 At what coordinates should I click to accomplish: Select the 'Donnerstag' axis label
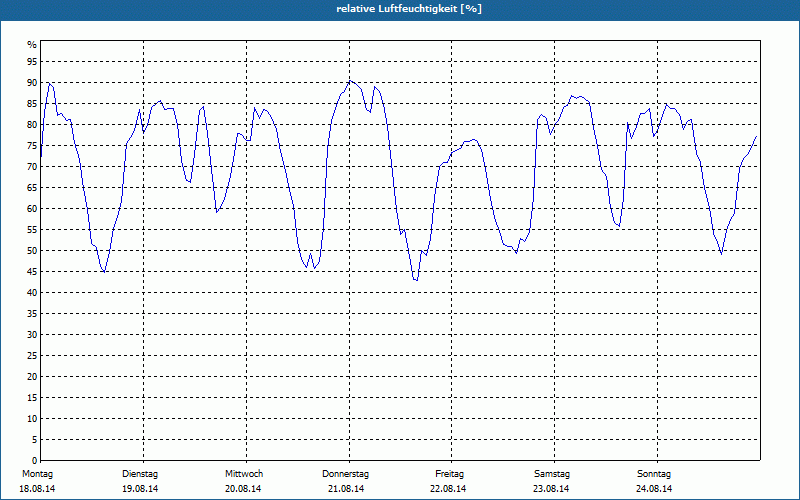coord(345,474)
